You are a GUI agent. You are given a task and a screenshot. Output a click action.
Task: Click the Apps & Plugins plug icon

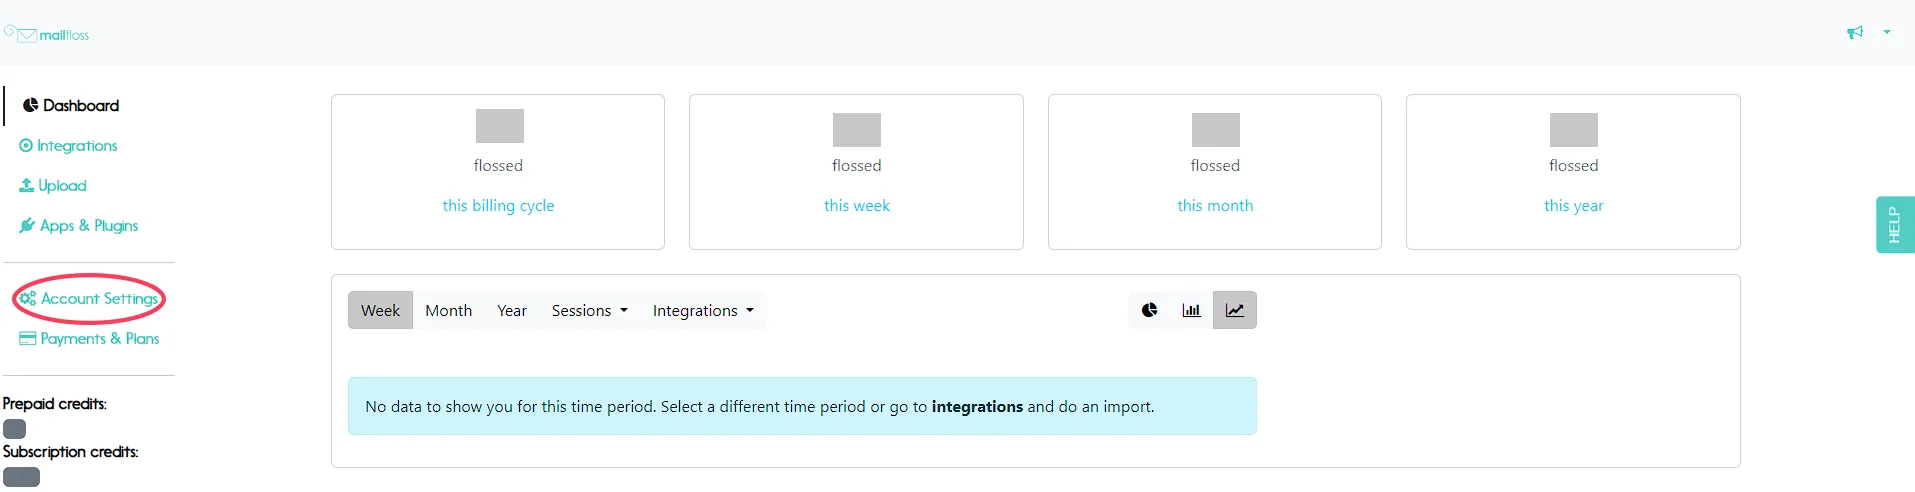coord(27,225)
